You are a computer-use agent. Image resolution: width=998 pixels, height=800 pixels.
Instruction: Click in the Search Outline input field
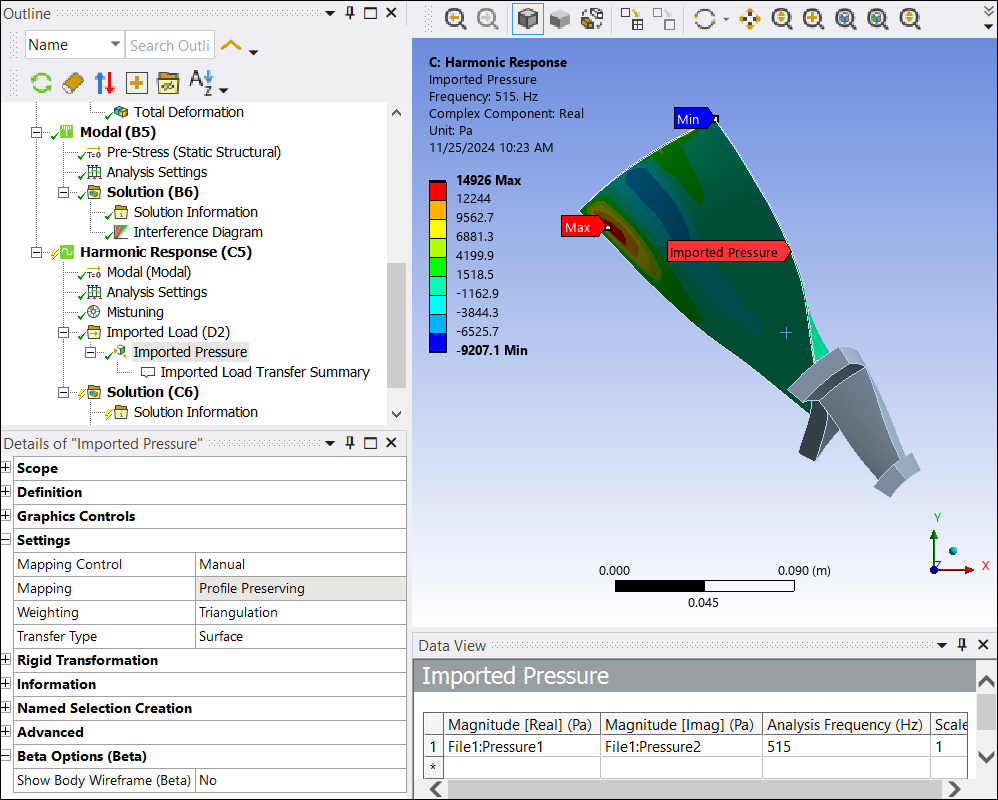pyautogui.click(x=169, y=45)
